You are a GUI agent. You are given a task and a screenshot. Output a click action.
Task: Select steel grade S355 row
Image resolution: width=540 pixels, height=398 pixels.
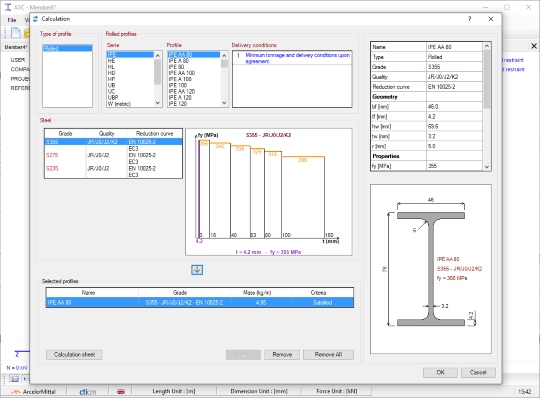(x=113, y=142)
